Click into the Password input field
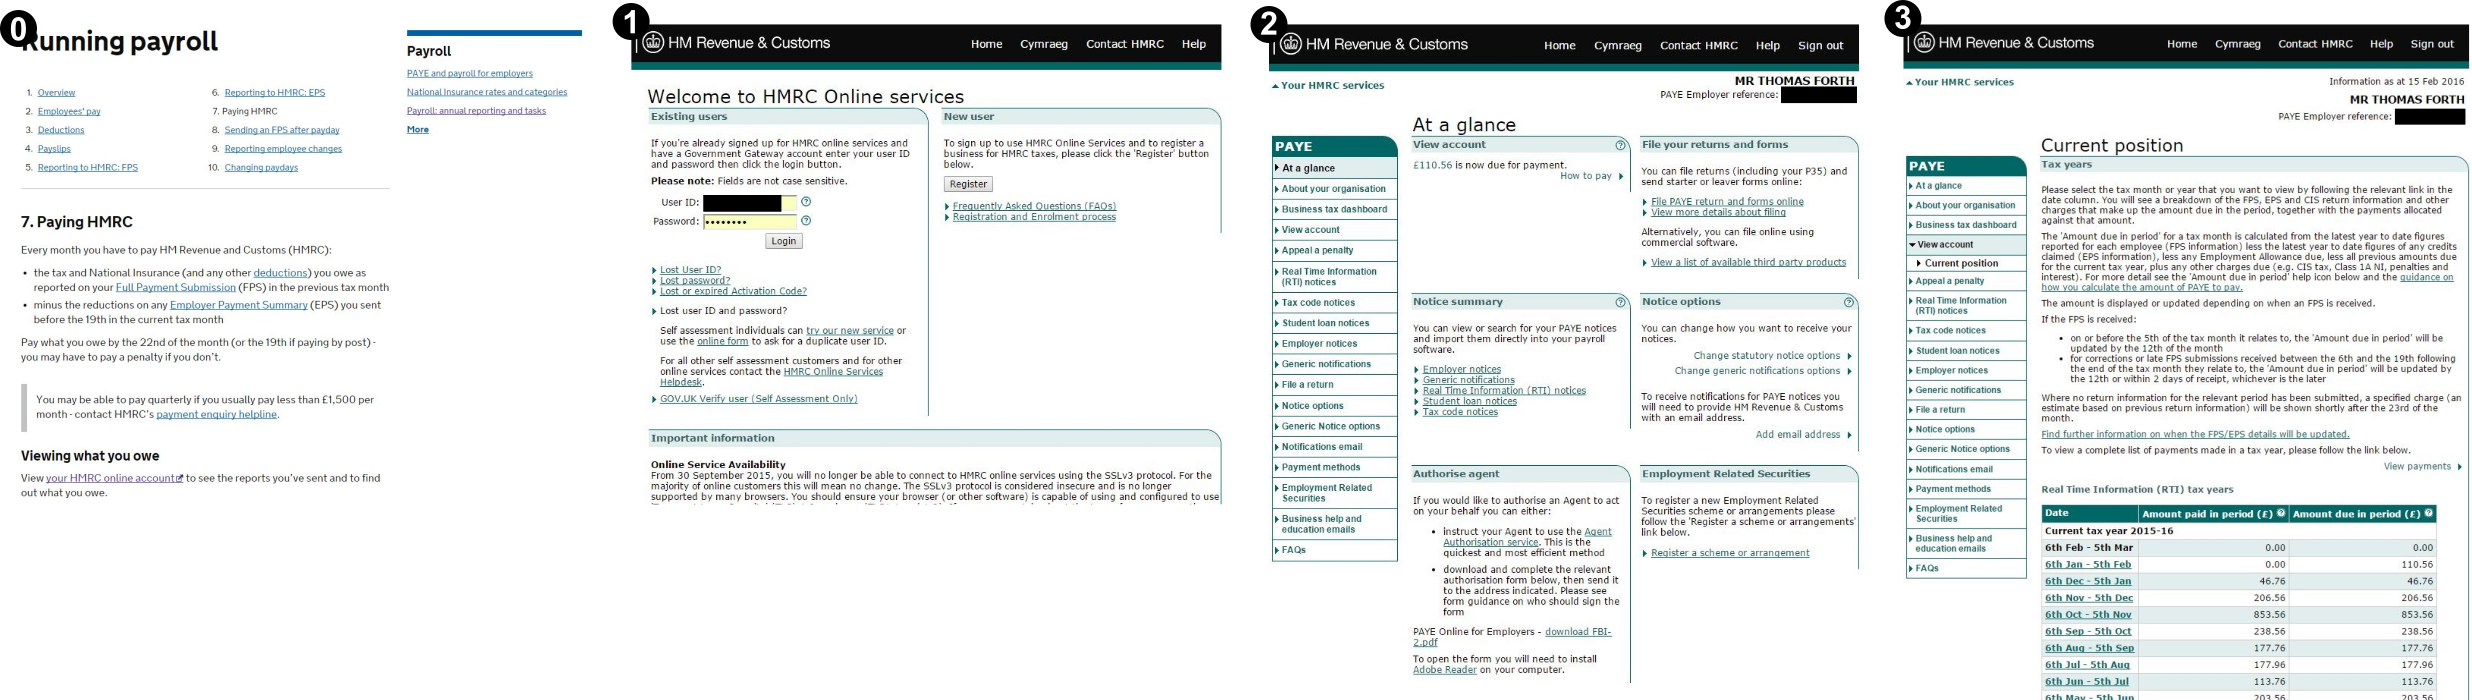The image size is (2472, 700). coord(750,222)
